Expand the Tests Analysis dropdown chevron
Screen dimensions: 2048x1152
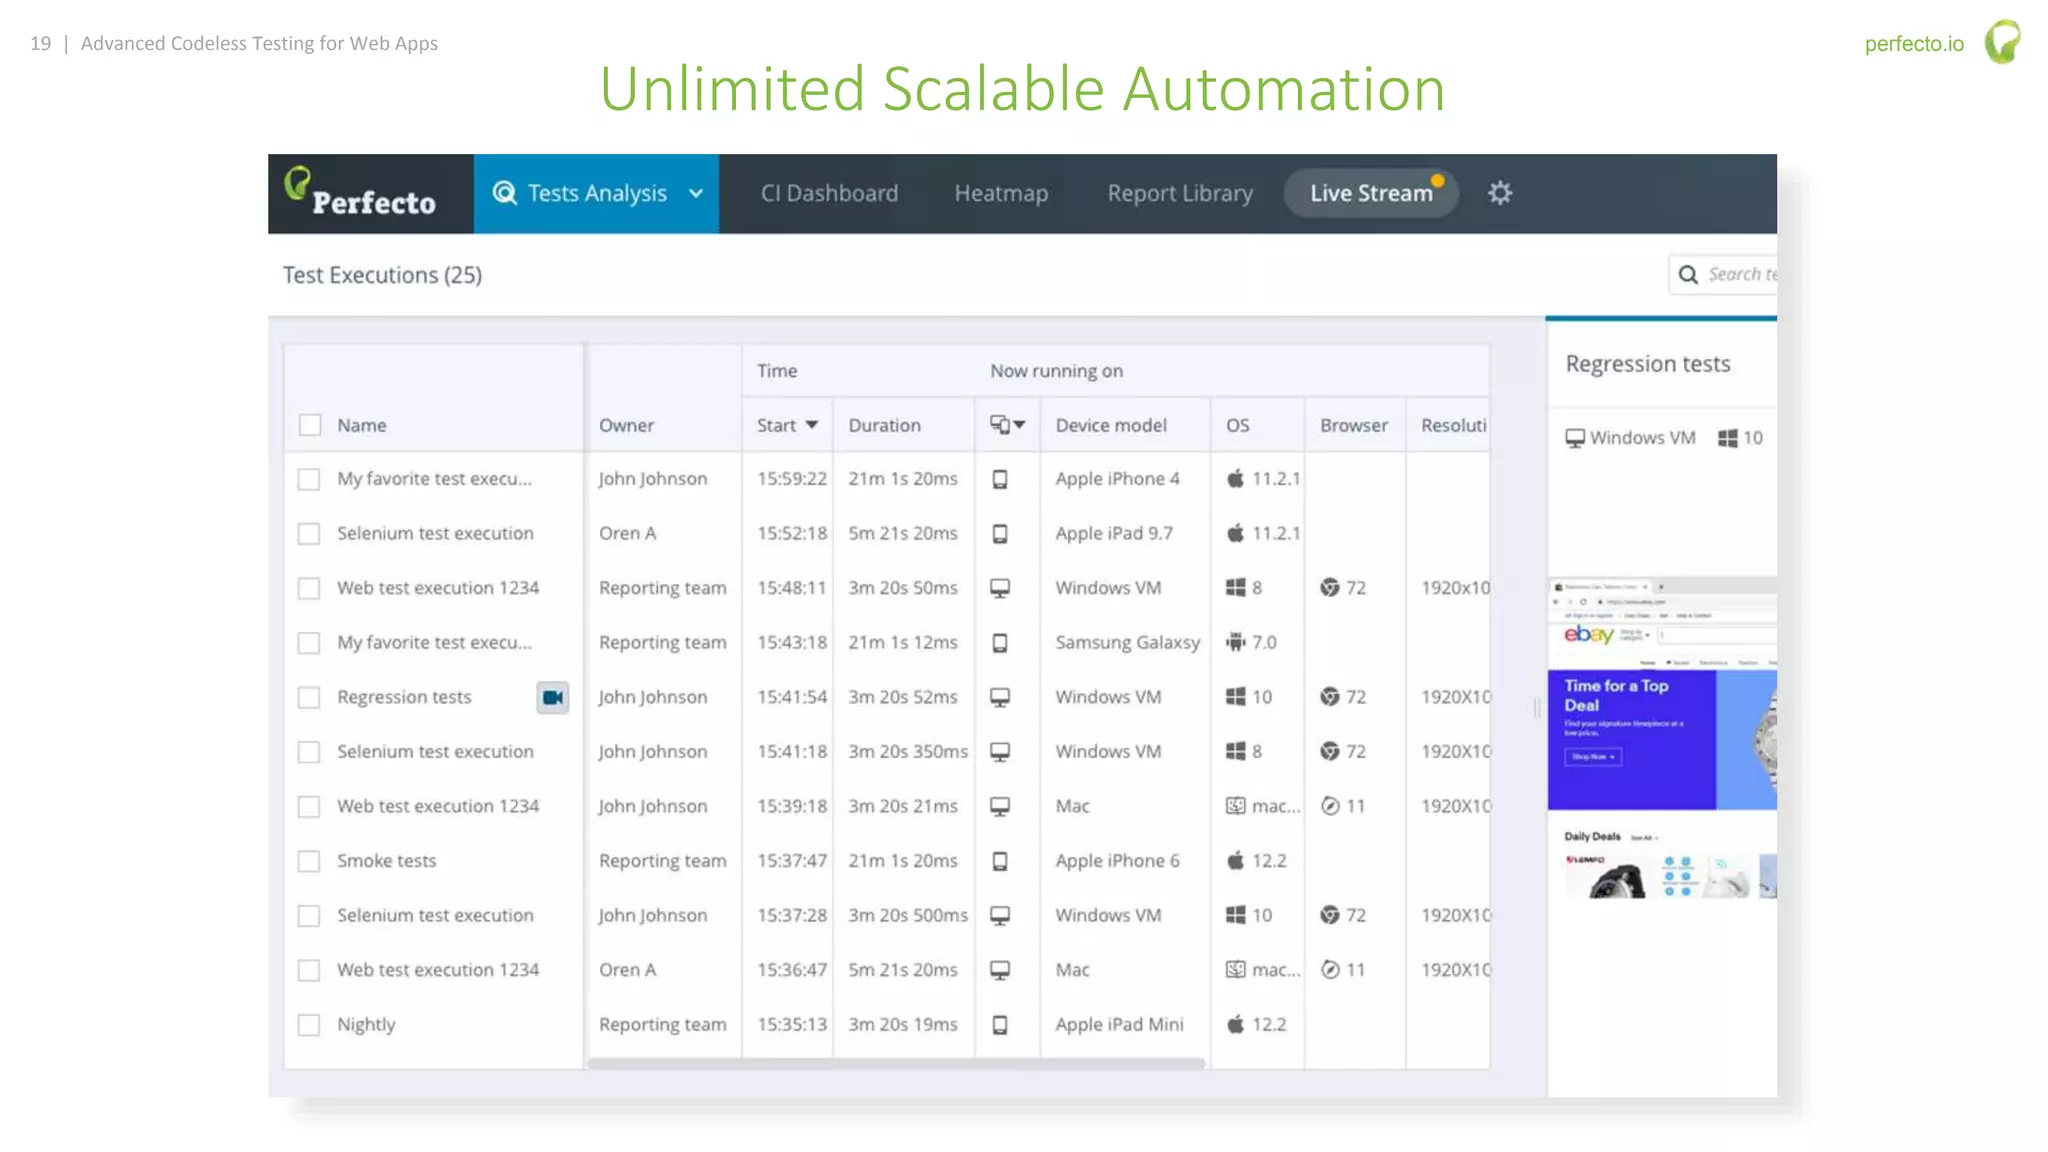click(696, 194)
